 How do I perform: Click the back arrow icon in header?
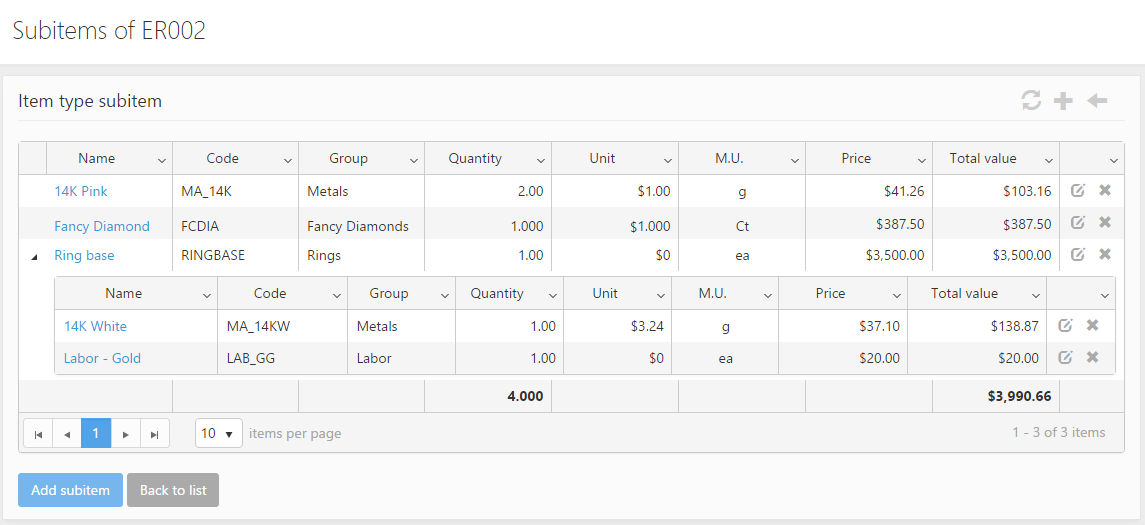[1097, 101]
